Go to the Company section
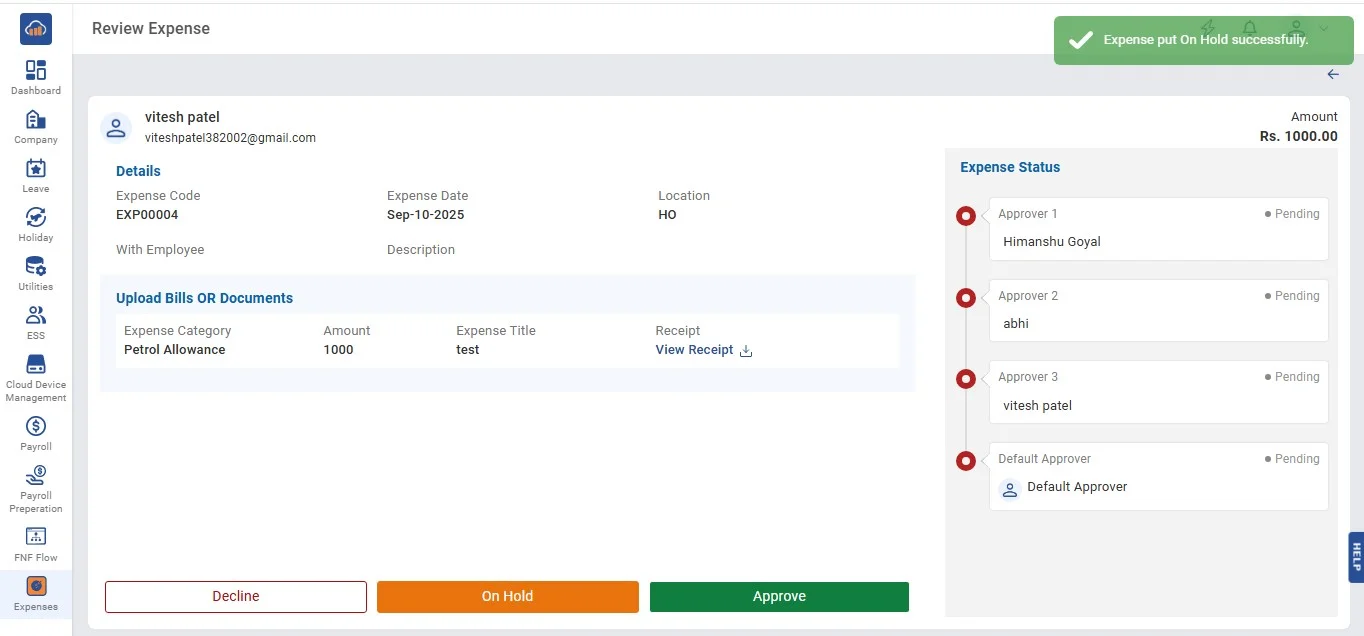Image resolution: width=1364 pixels, height=636 pixels. coord(36,126)
